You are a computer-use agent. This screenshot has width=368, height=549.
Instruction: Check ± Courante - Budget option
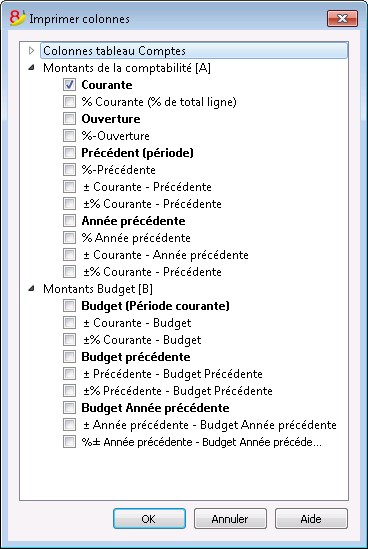(69, 322)
